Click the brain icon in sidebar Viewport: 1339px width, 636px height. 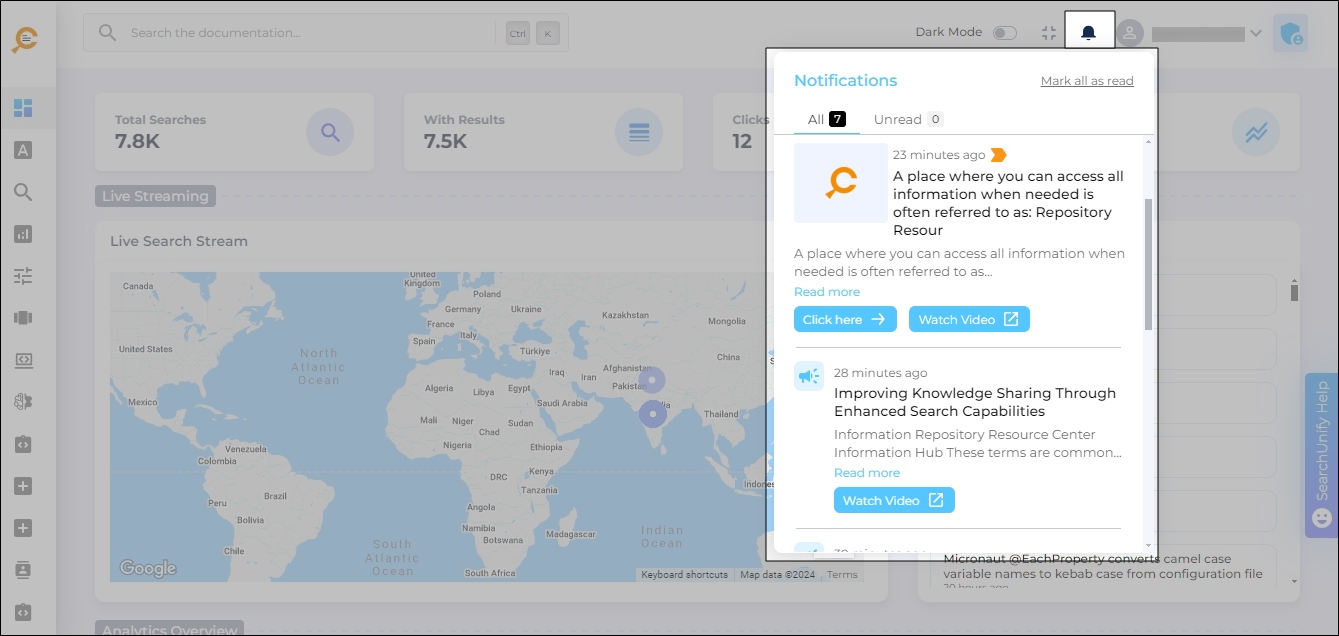coord(23,401)
